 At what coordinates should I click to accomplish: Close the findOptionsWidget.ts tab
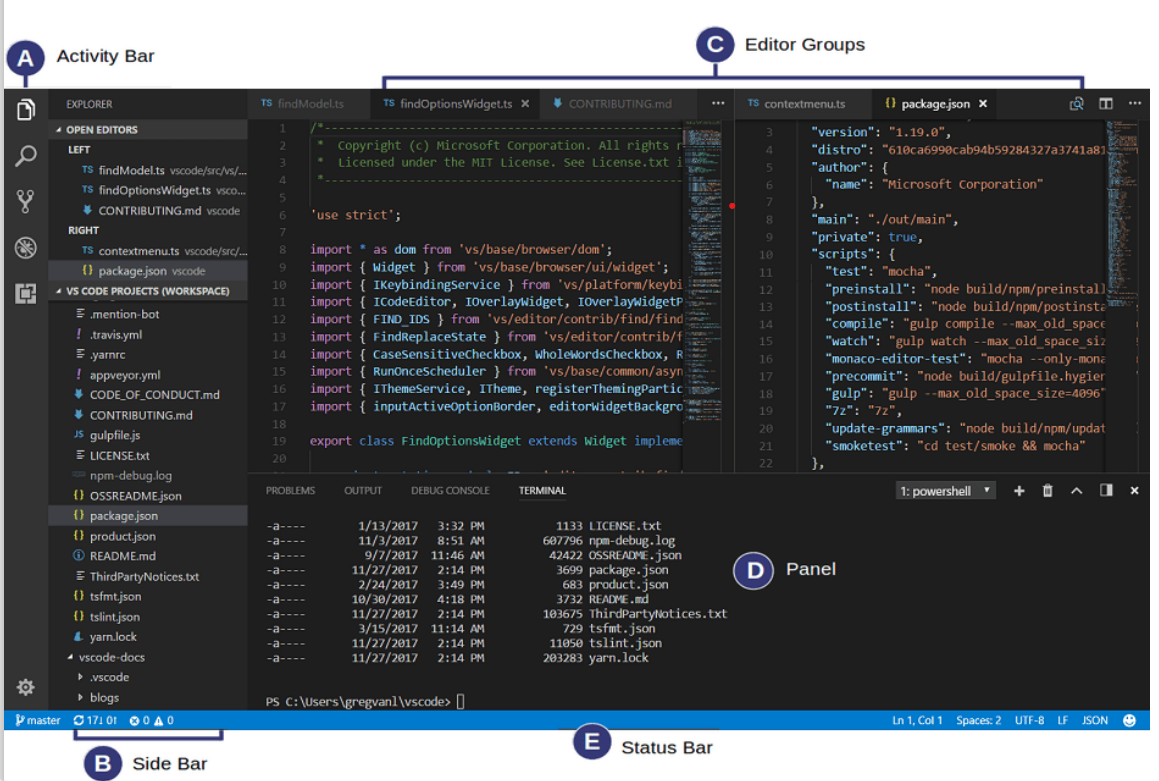[525, 104]
